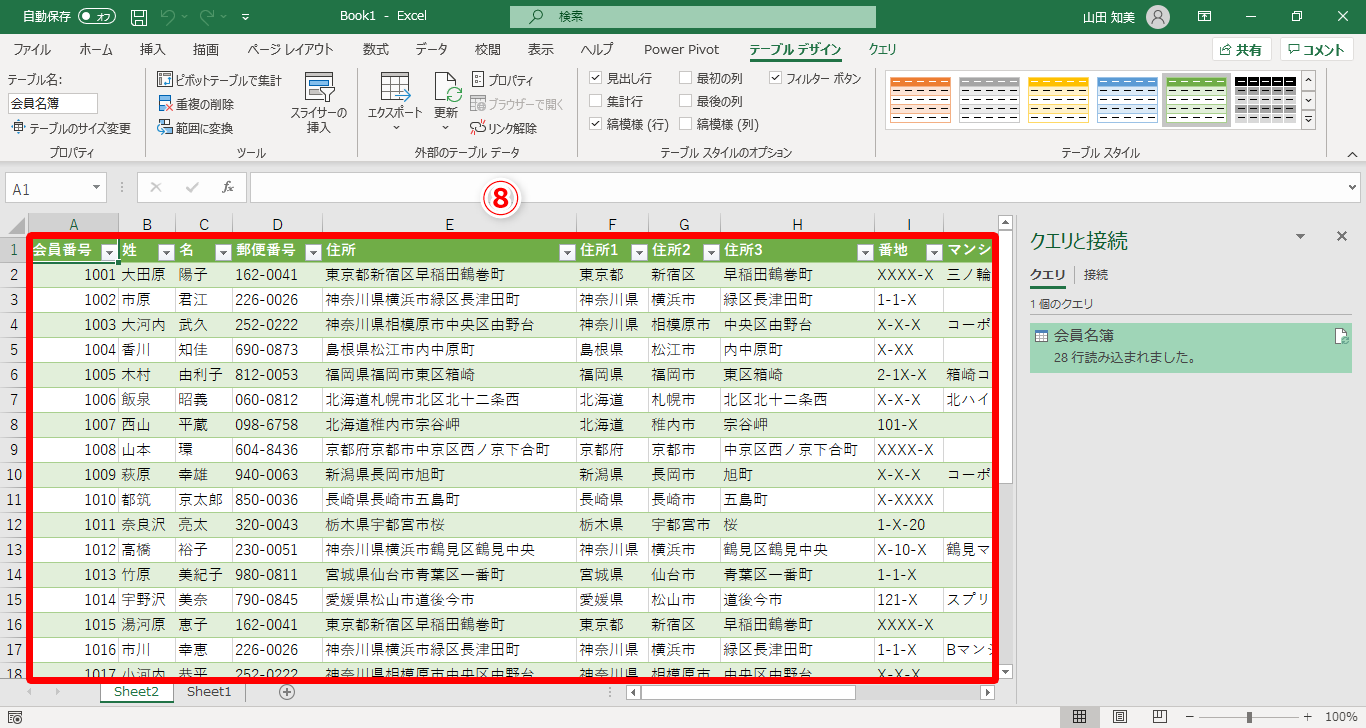Open the 会員番号 column filter dropdown

click(109, 252)
